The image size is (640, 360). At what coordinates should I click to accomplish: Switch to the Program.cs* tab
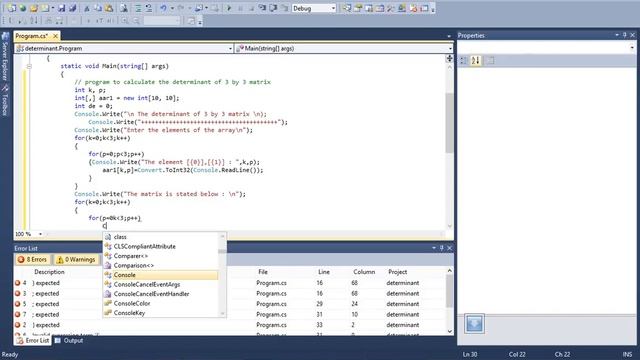point(31,36)
